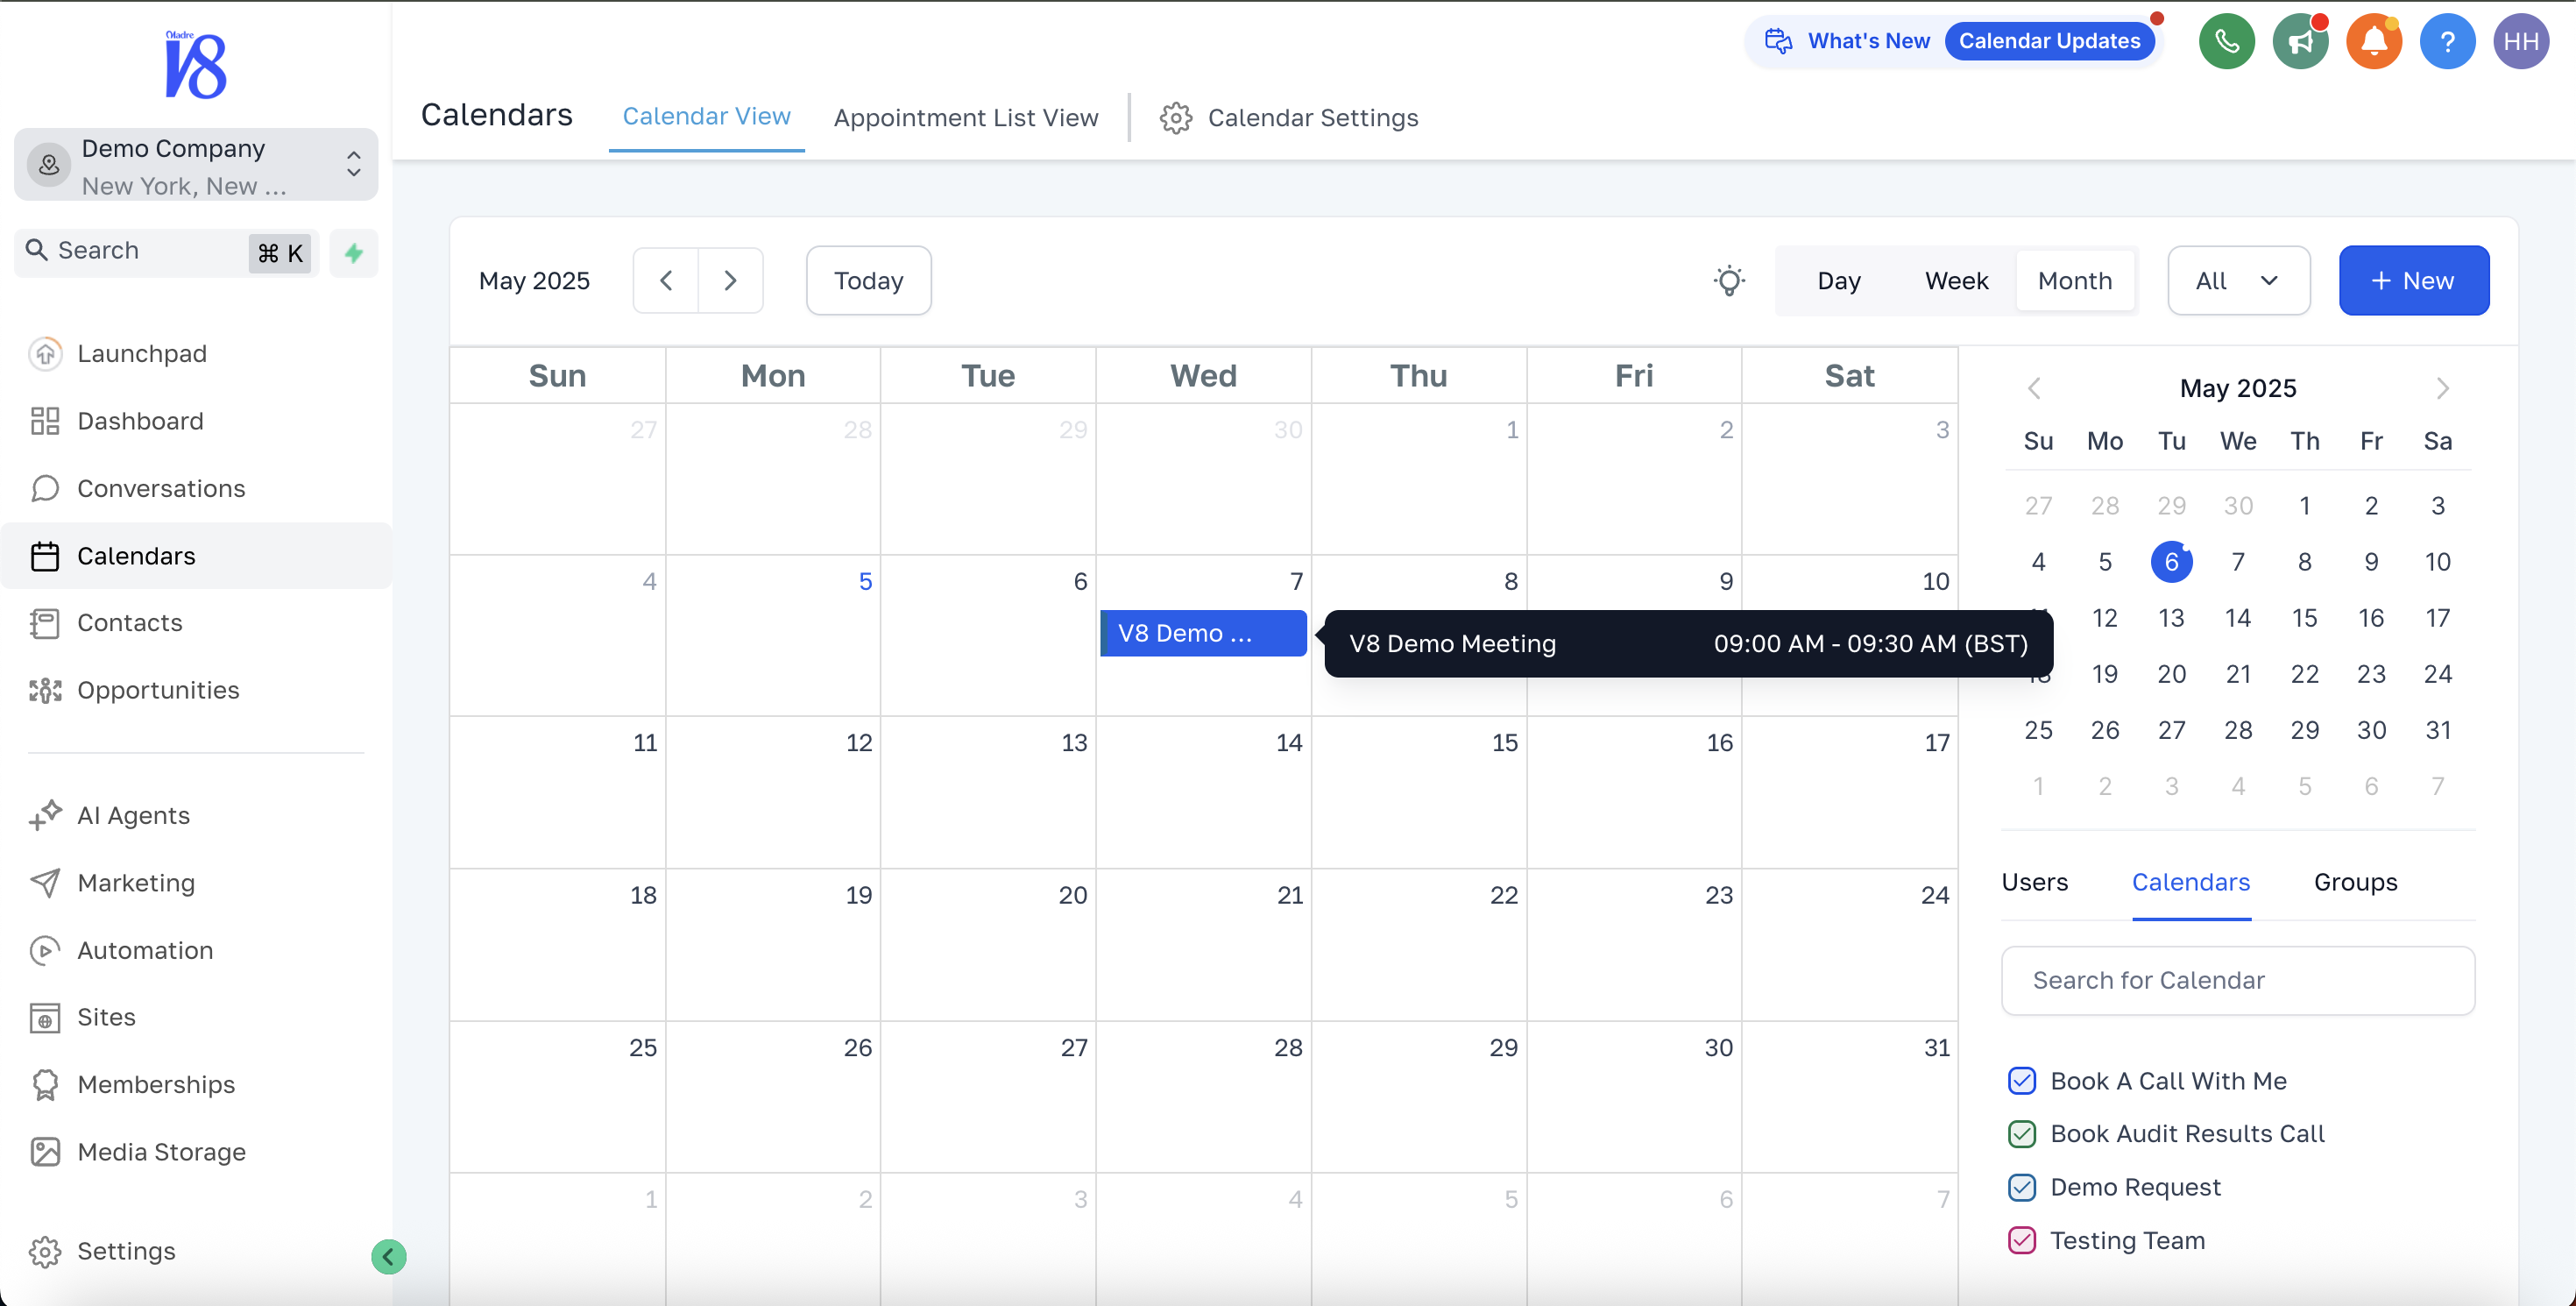The height and width of the screenshot is (1306, 2576).
Task: Open the Demo Company account switcher
Action: tap(195, 164)
